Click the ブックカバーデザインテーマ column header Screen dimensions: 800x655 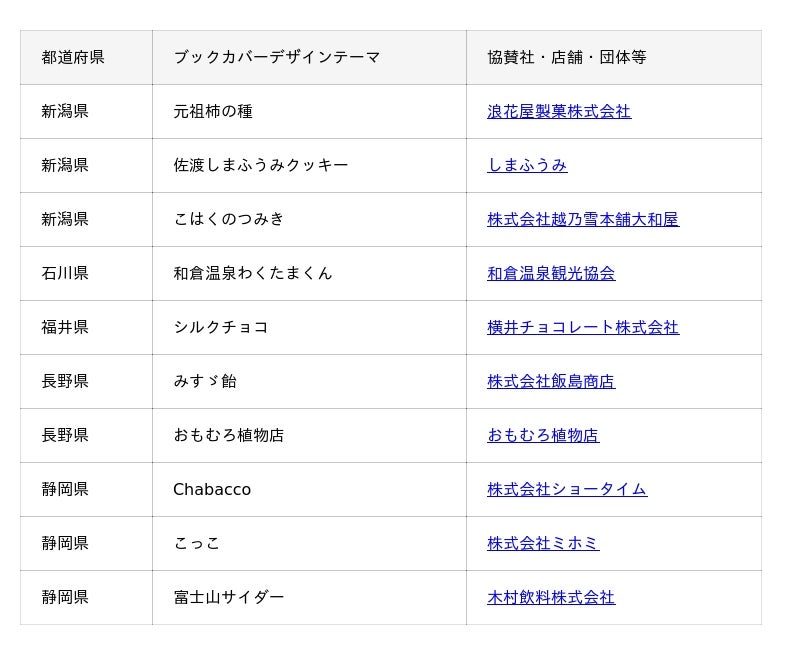(x=277, y=58)
